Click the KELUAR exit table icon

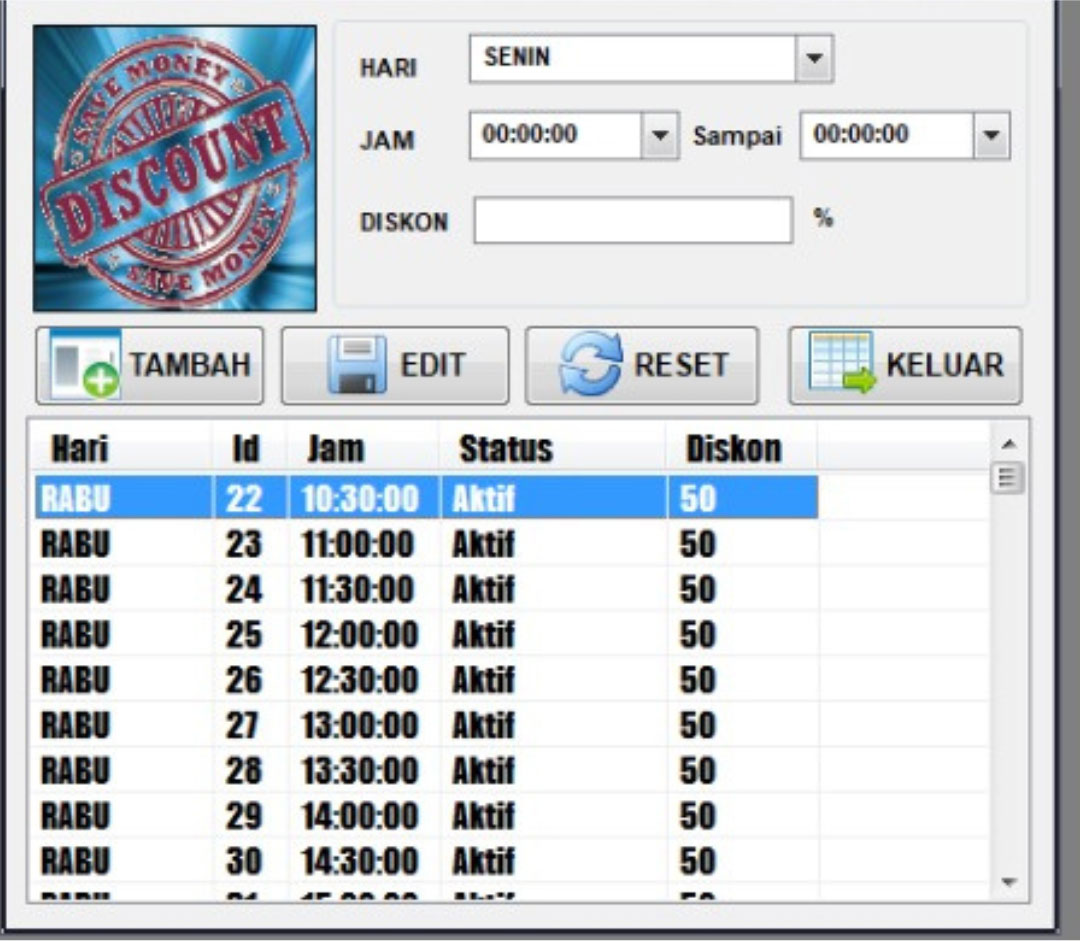click(x=841, y=365)
